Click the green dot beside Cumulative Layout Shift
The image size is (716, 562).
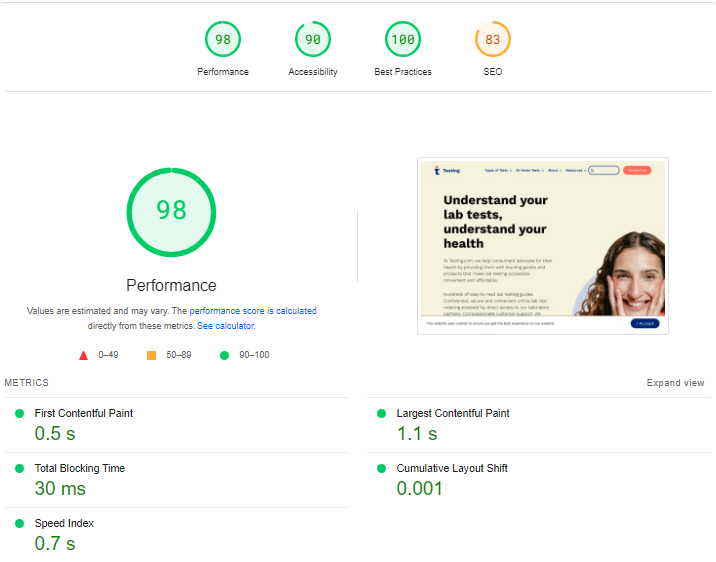381,468
